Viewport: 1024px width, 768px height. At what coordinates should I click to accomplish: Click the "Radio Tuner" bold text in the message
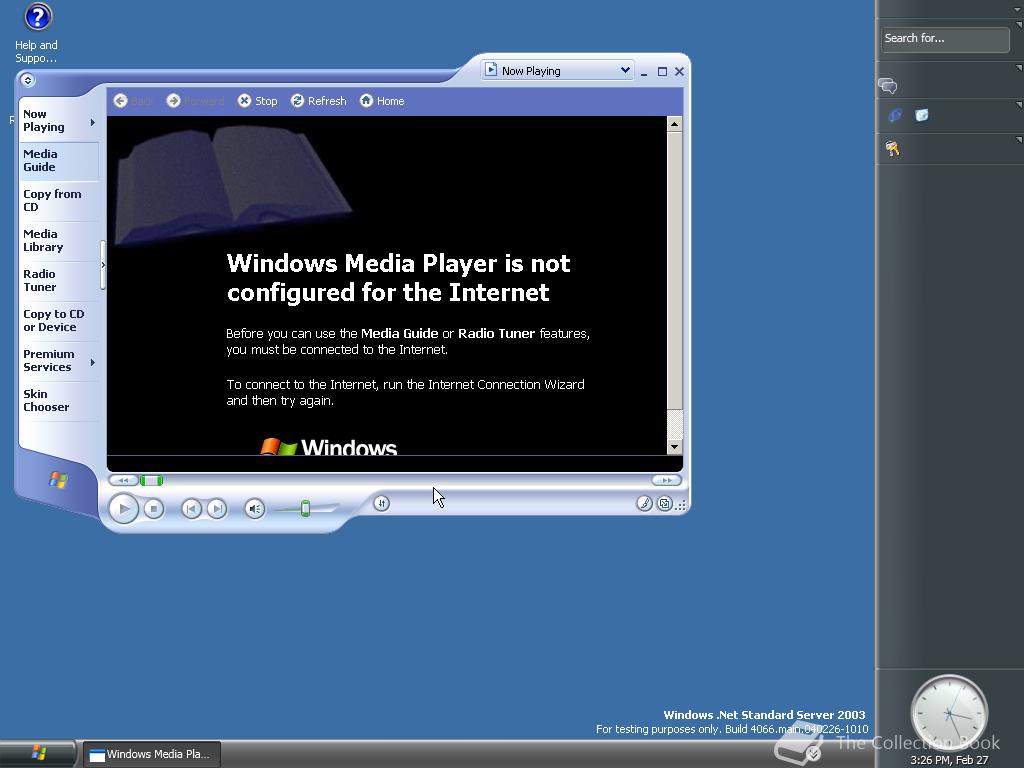pyautogui.click(x=496, y=333)
